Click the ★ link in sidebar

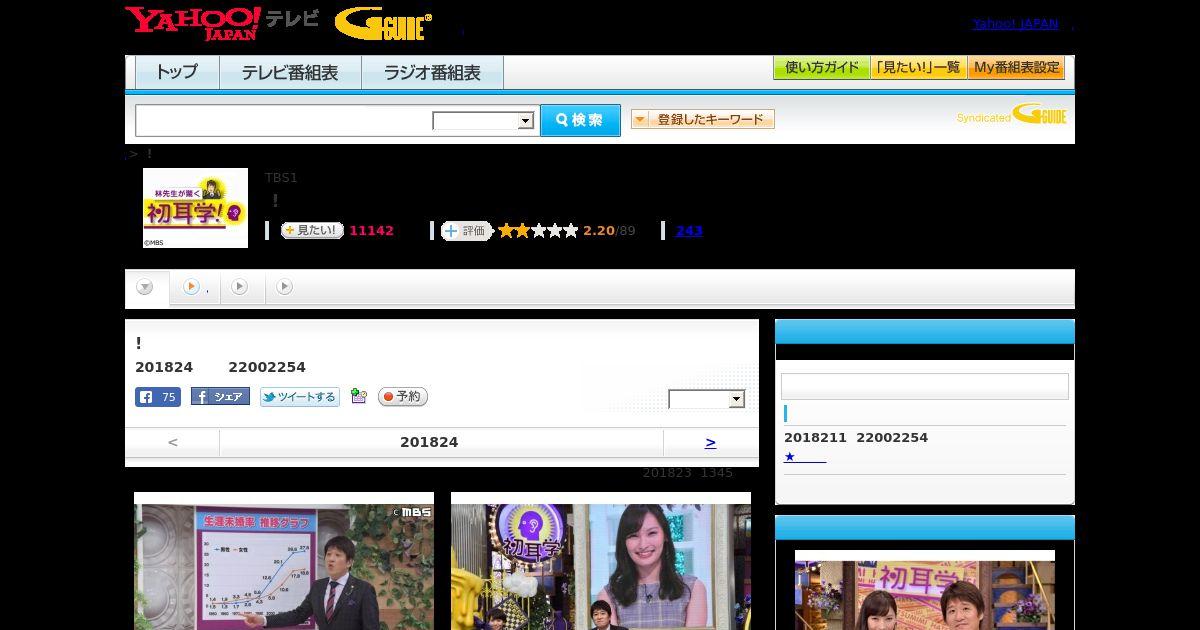(x=805, y=457)
